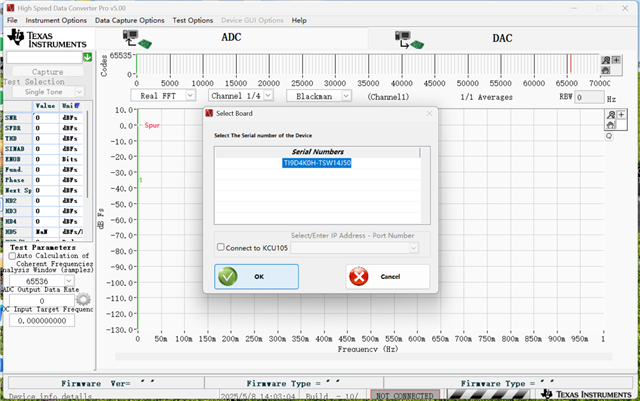The image size is (640, 401).
Task: Click the SNR row value cell
Action: coord(46,118)
